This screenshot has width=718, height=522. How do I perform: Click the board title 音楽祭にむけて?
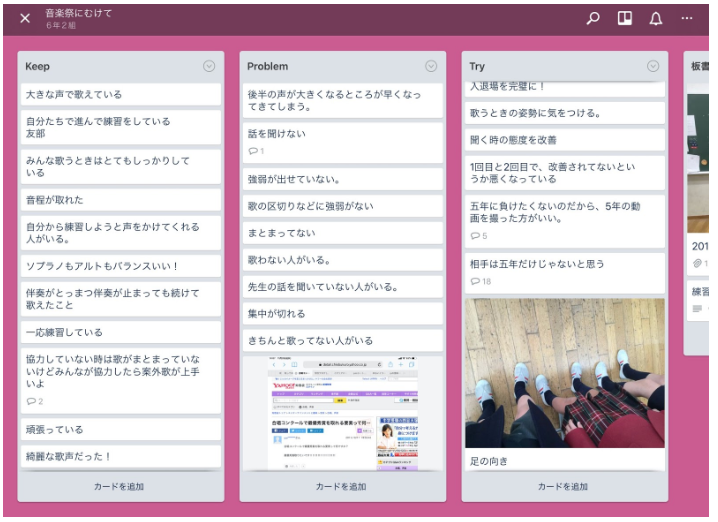79,13
